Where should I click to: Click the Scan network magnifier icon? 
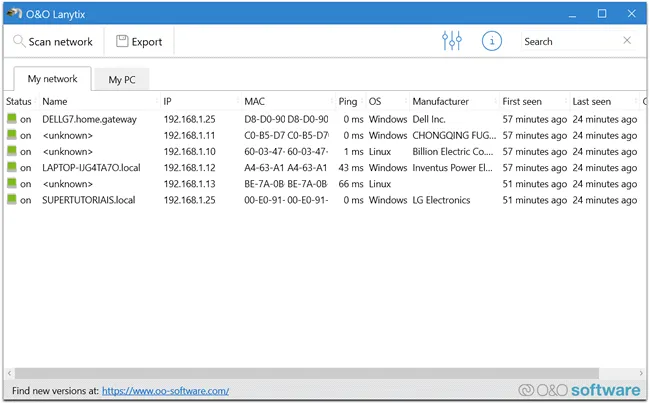19,42
